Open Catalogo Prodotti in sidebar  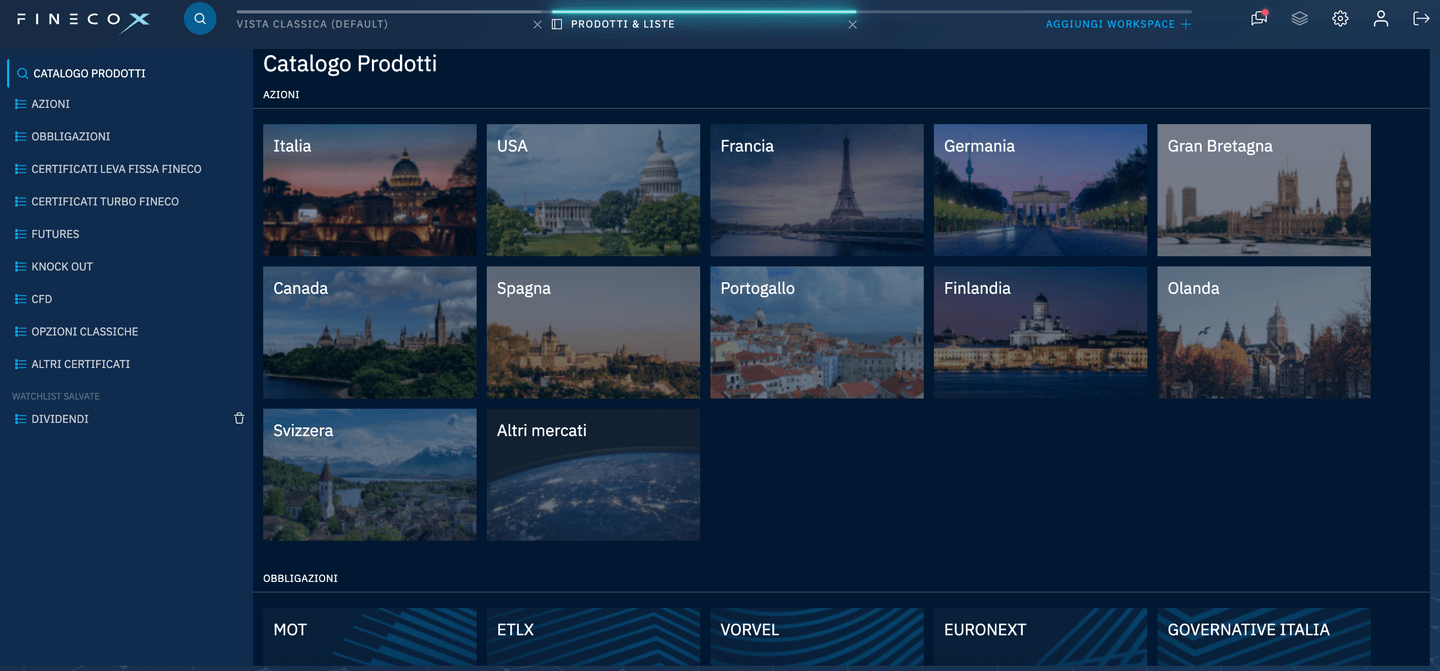tap(89, 74)
